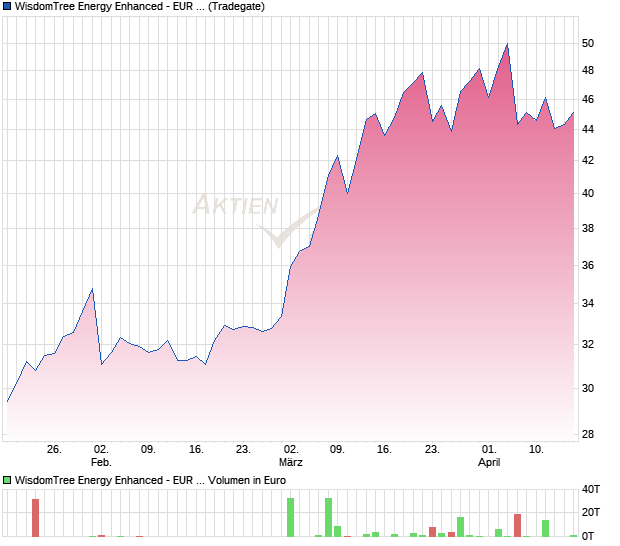Viewport: 620px width, 546px height.
Task: Click the red volume bar in April
Action: 518,525
